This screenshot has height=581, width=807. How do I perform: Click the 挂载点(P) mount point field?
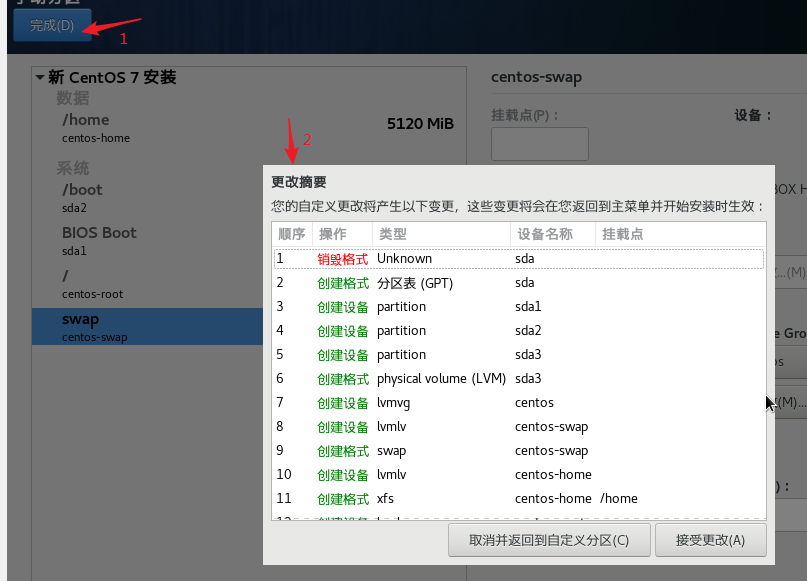(540, 144)
